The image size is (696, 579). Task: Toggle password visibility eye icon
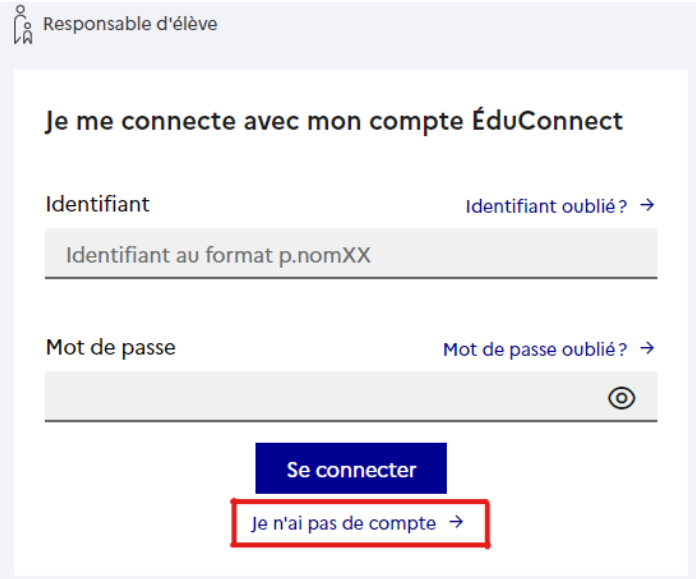click(621, 397)
